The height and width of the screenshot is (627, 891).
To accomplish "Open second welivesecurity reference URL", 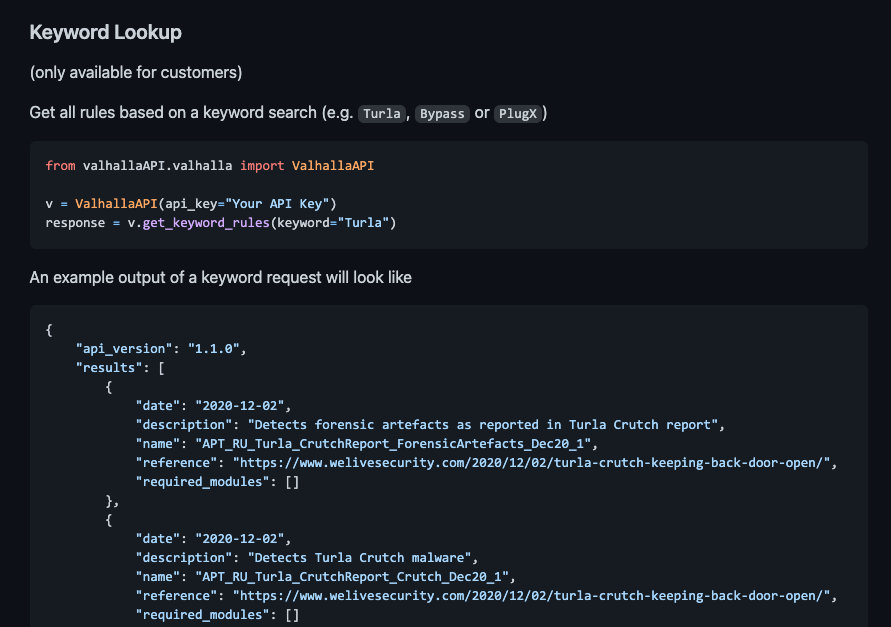I will click(533, 595).
